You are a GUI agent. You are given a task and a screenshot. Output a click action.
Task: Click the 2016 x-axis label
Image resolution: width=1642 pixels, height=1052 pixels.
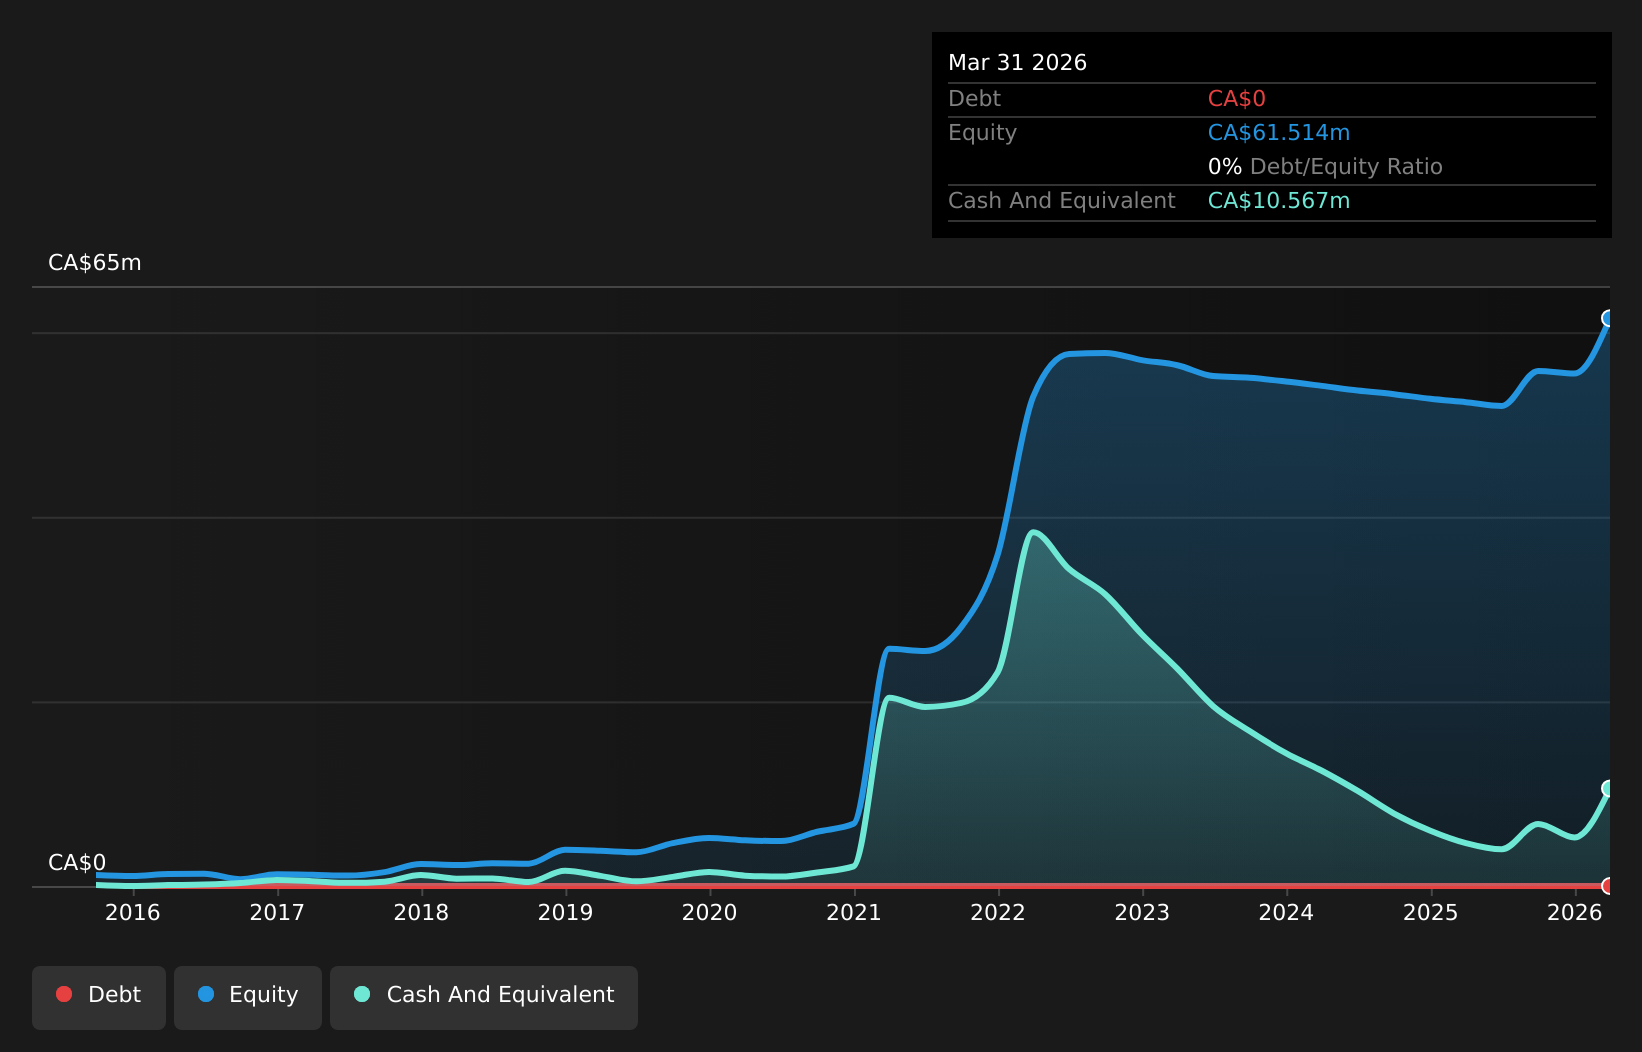coord(133,913)
